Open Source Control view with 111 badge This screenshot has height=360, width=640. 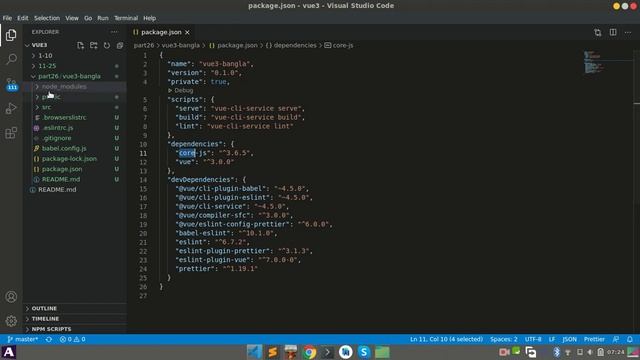pyautogui.click(x=11, y=84)
